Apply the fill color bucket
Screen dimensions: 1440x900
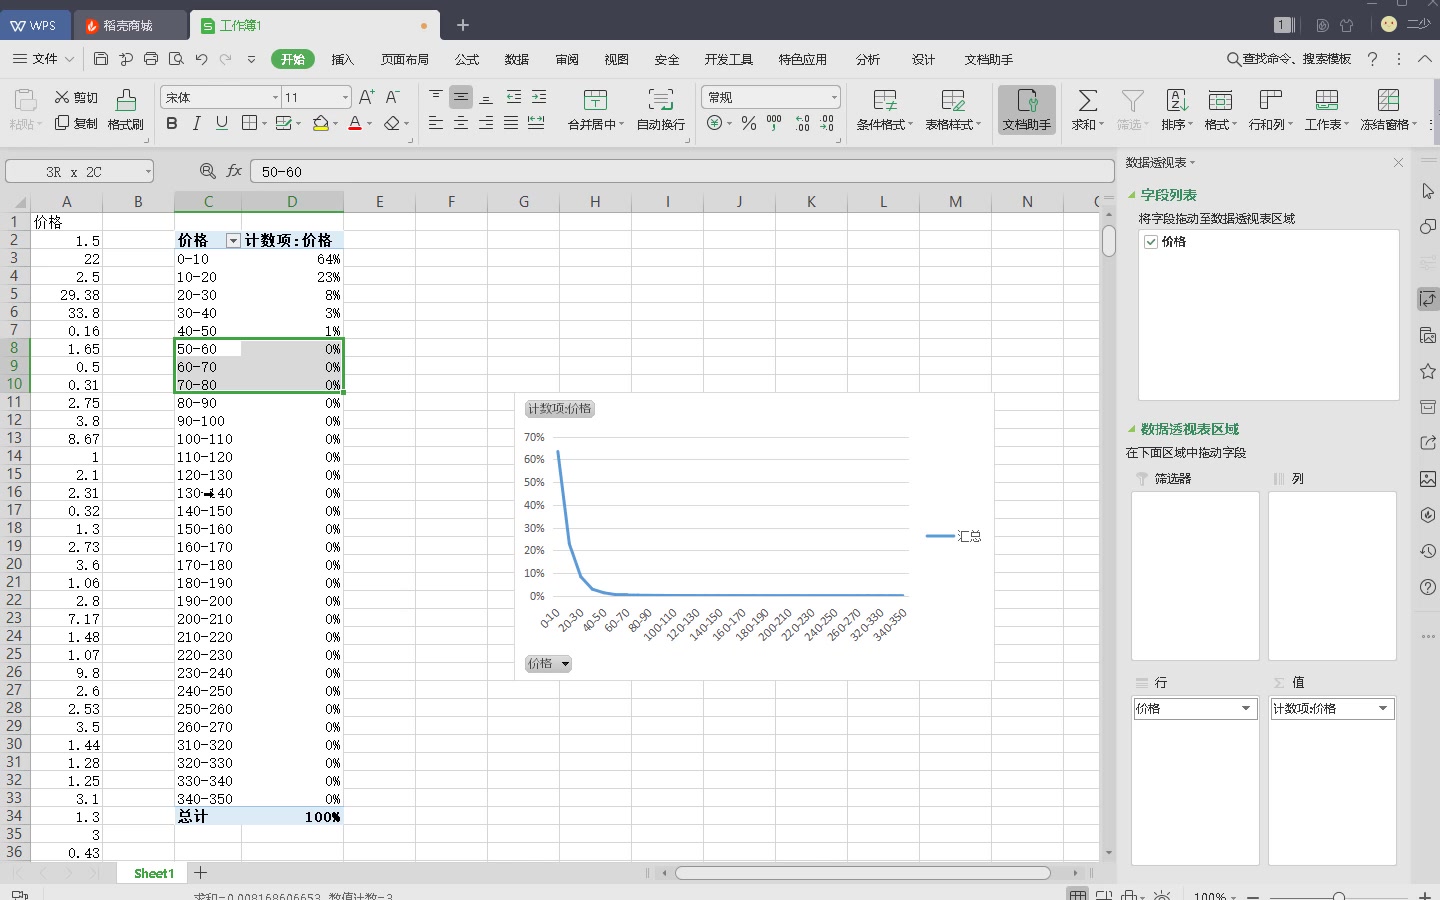pyautogui.click(x=320, y=123)
